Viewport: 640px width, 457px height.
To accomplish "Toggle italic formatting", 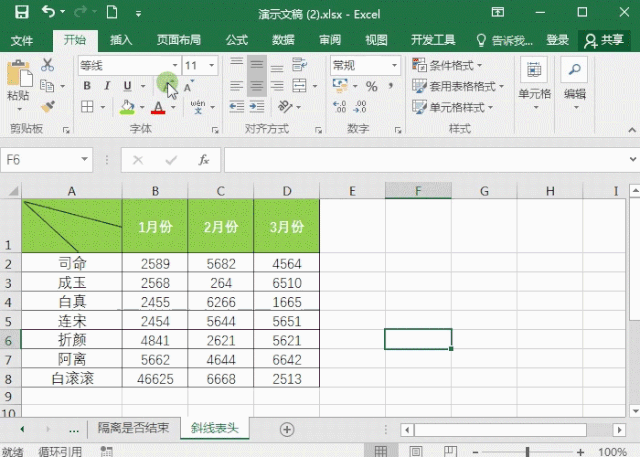I will (107, 86).
